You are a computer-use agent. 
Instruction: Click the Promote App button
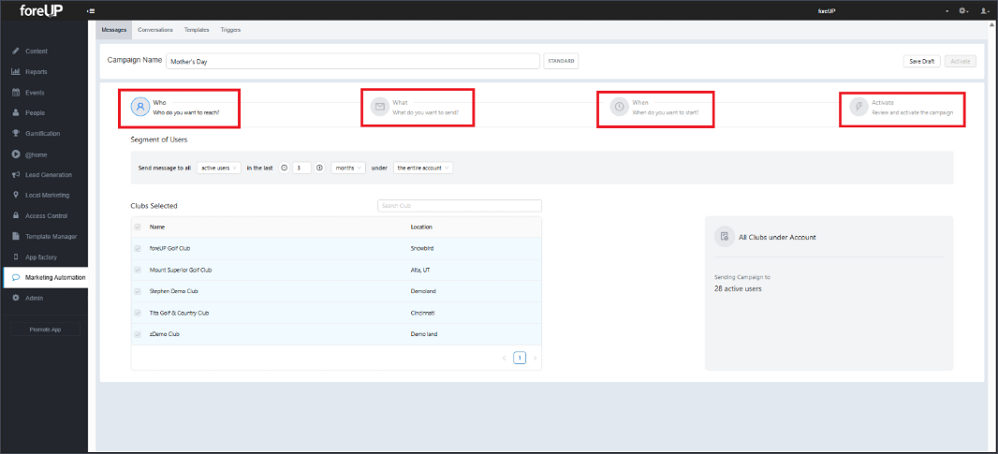tap(45, 329)
